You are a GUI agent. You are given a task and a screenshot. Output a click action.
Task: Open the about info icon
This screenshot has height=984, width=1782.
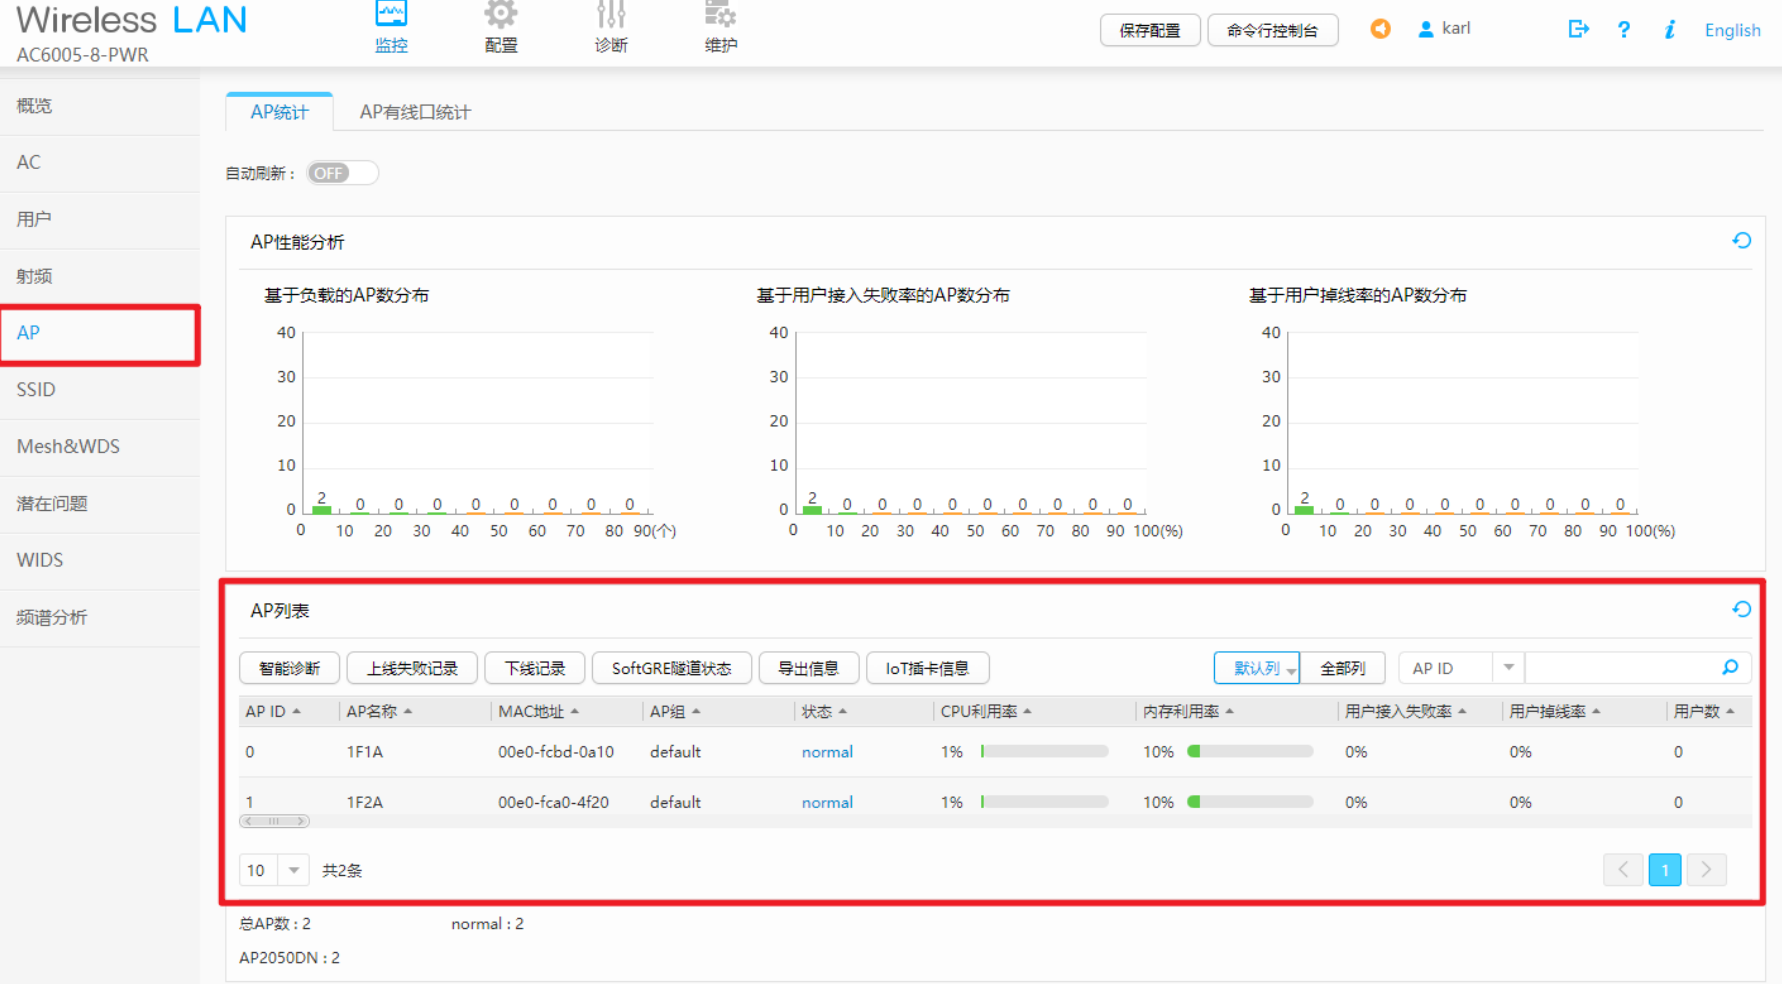pos(1669,30)
